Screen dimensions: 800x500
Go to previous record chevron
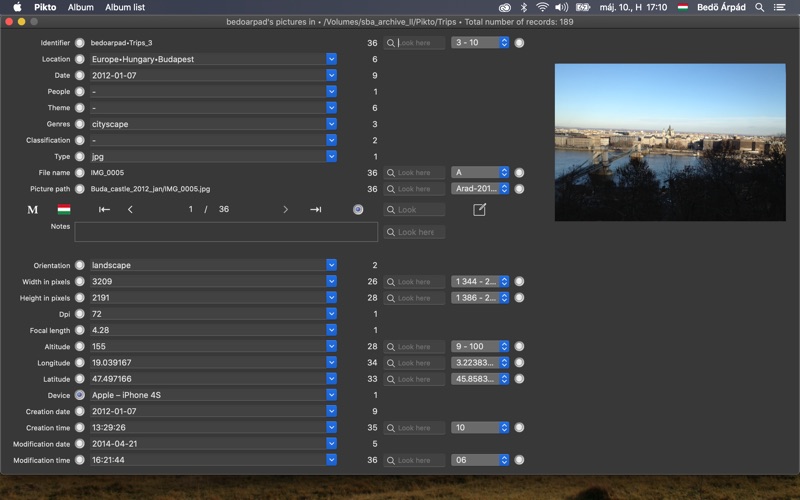[x=130, y=209]
